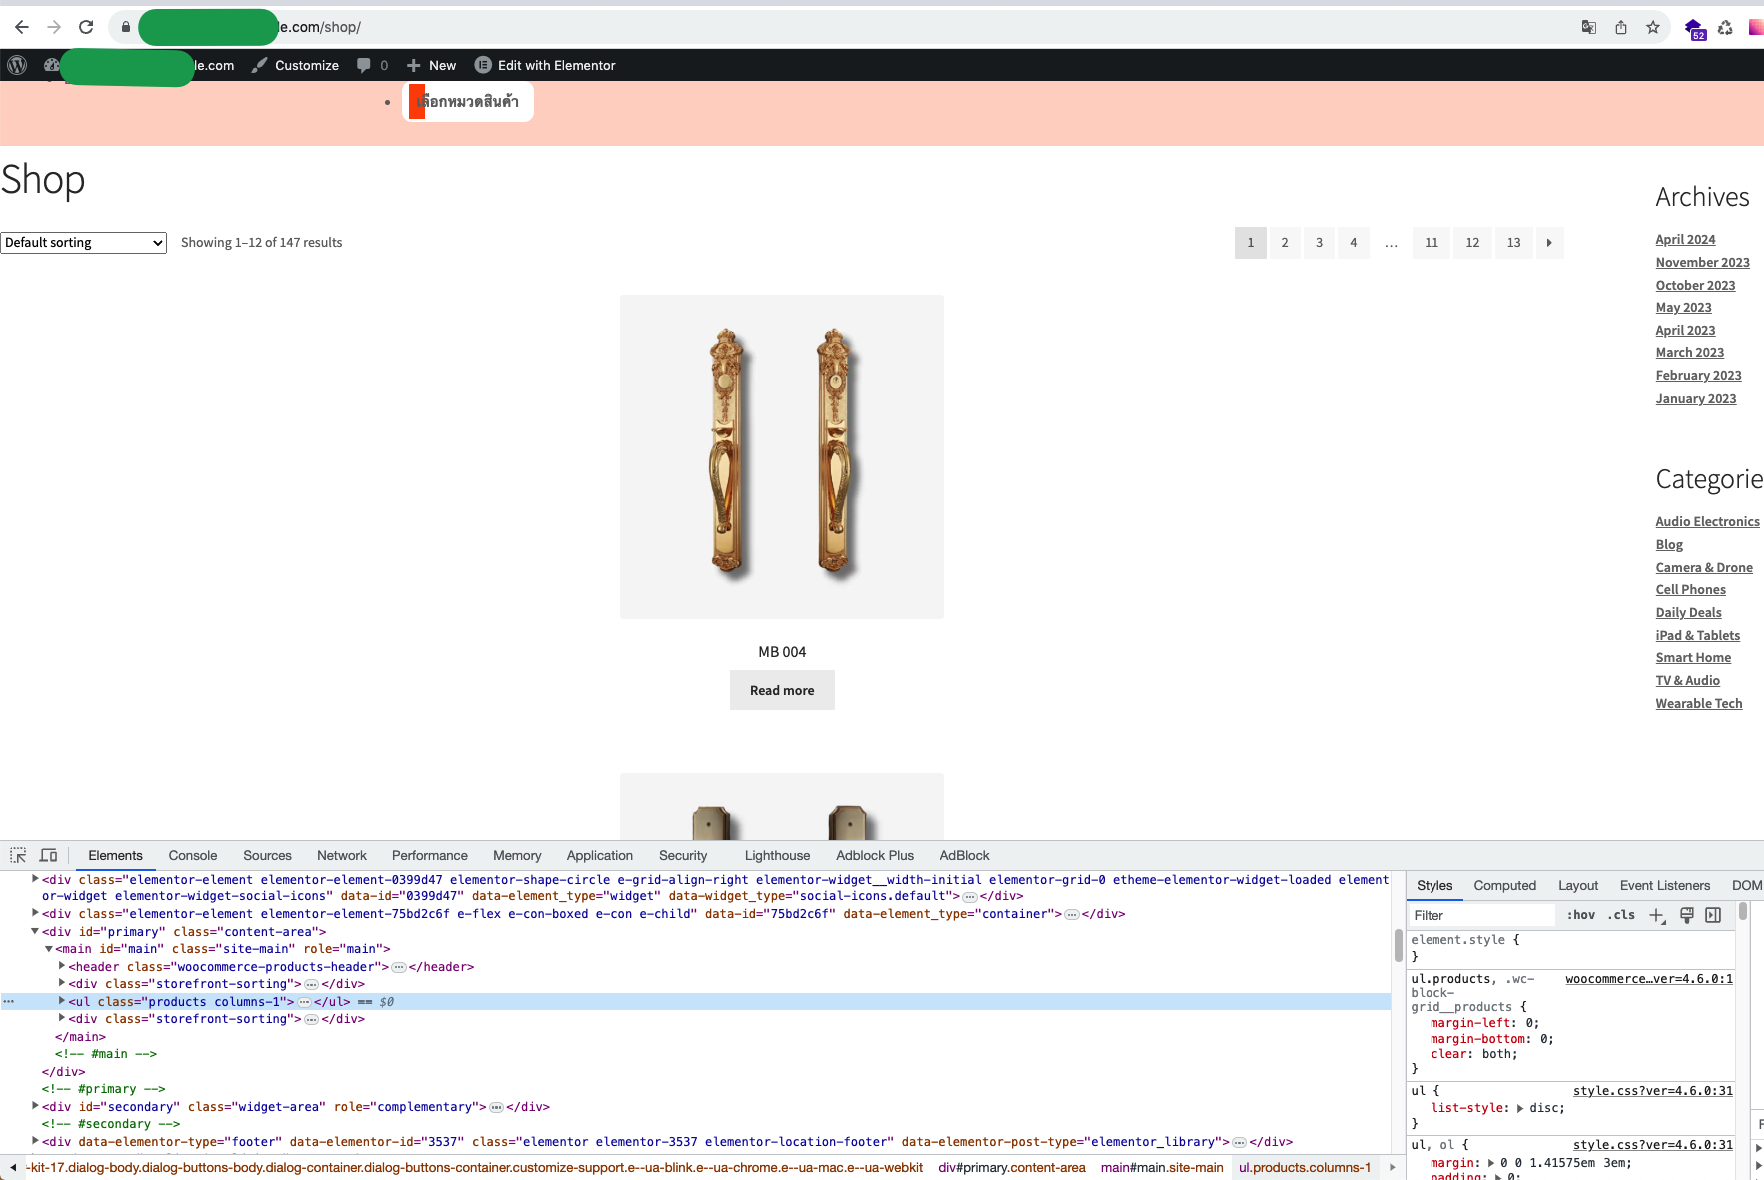The width and height of the screenshot is (1764, 1180).
Task: Open the recycle arrows extension icon
Action: (x=1725, y=27)
